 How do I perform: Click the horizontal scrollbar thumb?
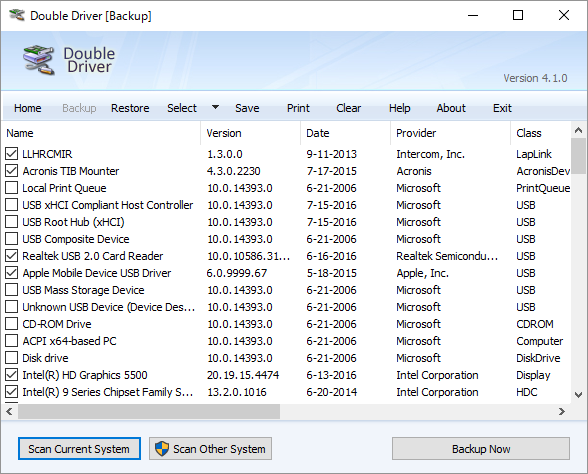coord(149,411)
